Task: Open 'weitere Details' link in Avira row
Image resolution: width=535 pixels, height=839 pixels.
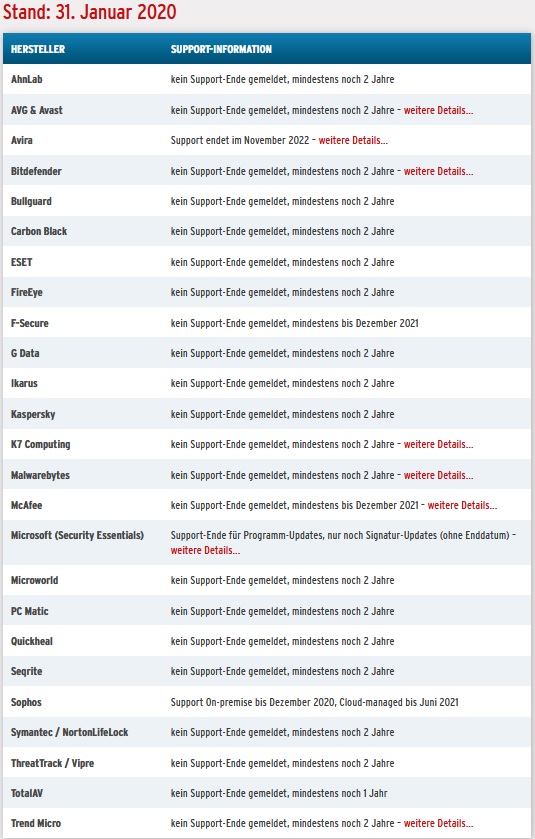Action: [353, 140]
